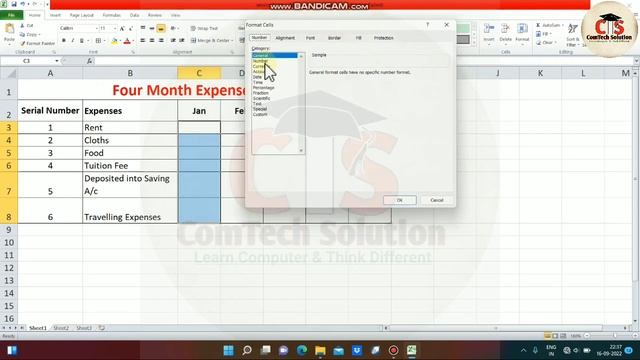This screenshot has height=360, width=640.
Task: Click the Format Painter tool
Action: pos(38,43)
